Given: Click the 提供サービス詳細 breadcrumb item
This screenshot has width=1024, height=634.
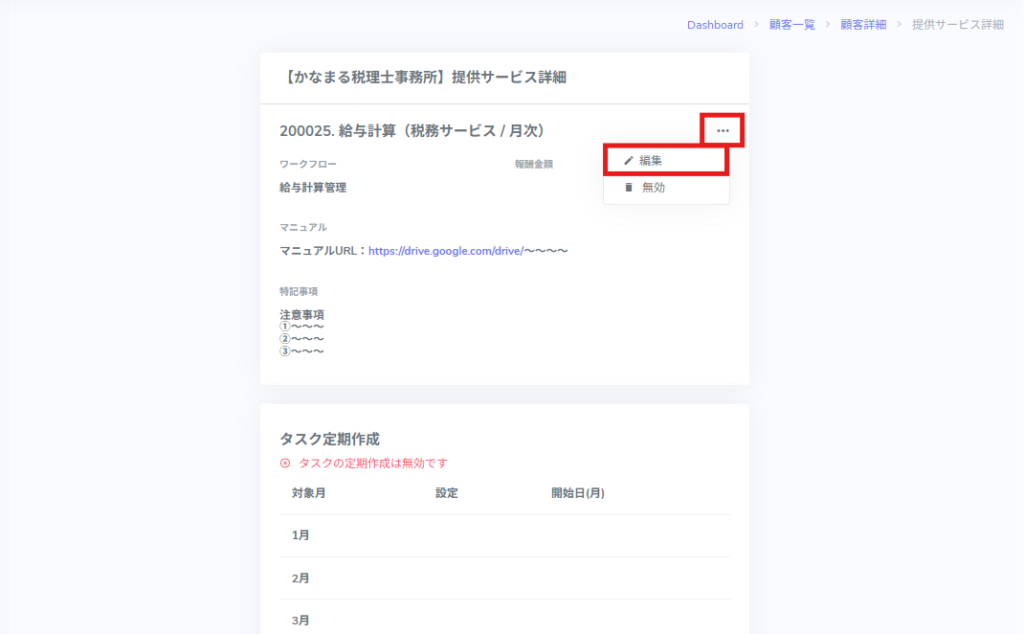Looking at the screenshot, I should (957, 25).
